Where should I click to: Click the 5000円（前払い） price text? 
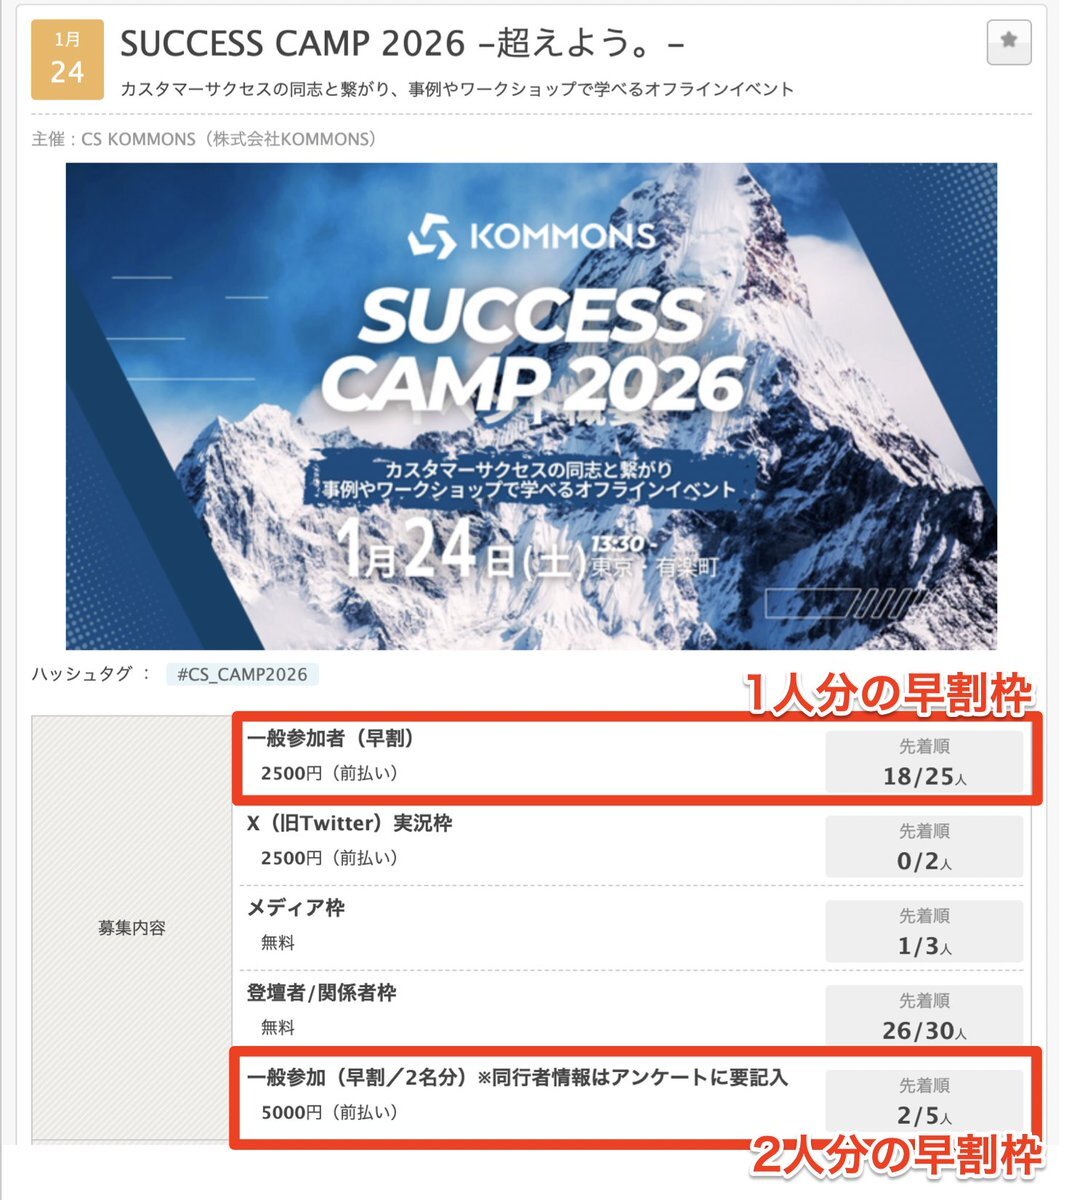point(329,1112)
